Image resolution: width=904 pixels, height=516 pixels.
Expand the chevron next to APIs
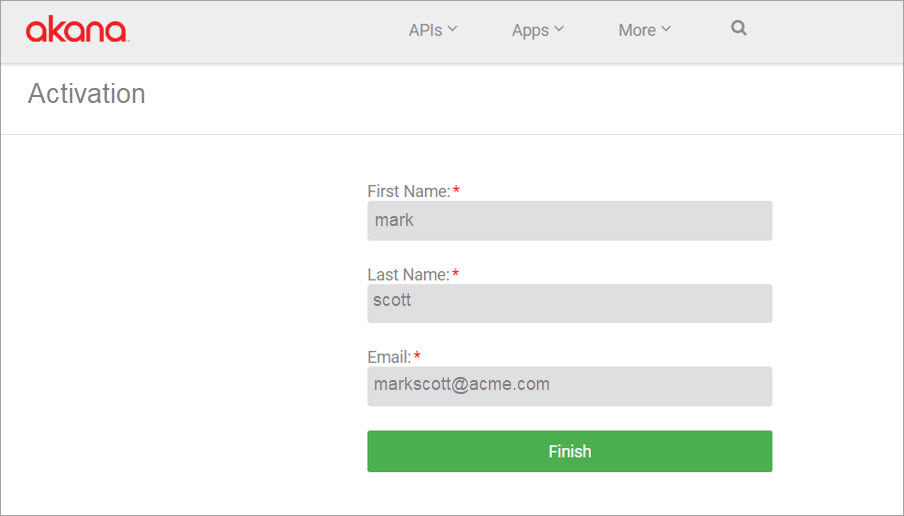(x=453, y=28)
